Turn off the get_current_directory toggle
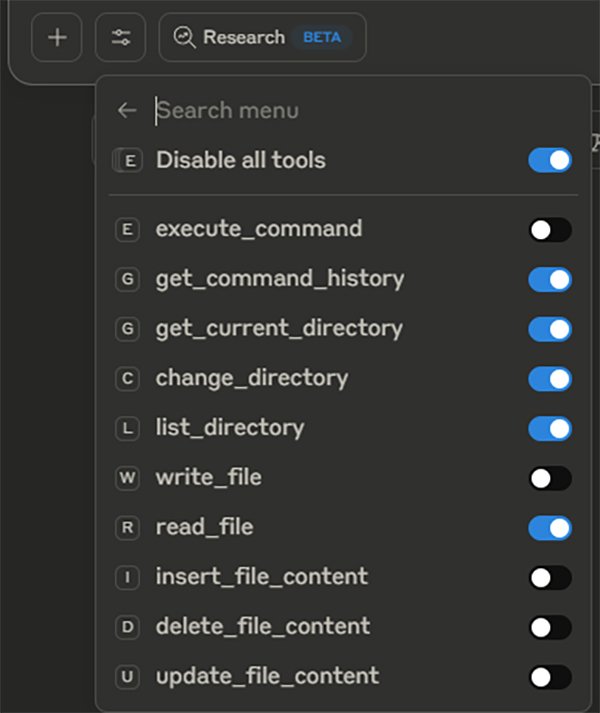Screen dimensions: 600x713 550,329
